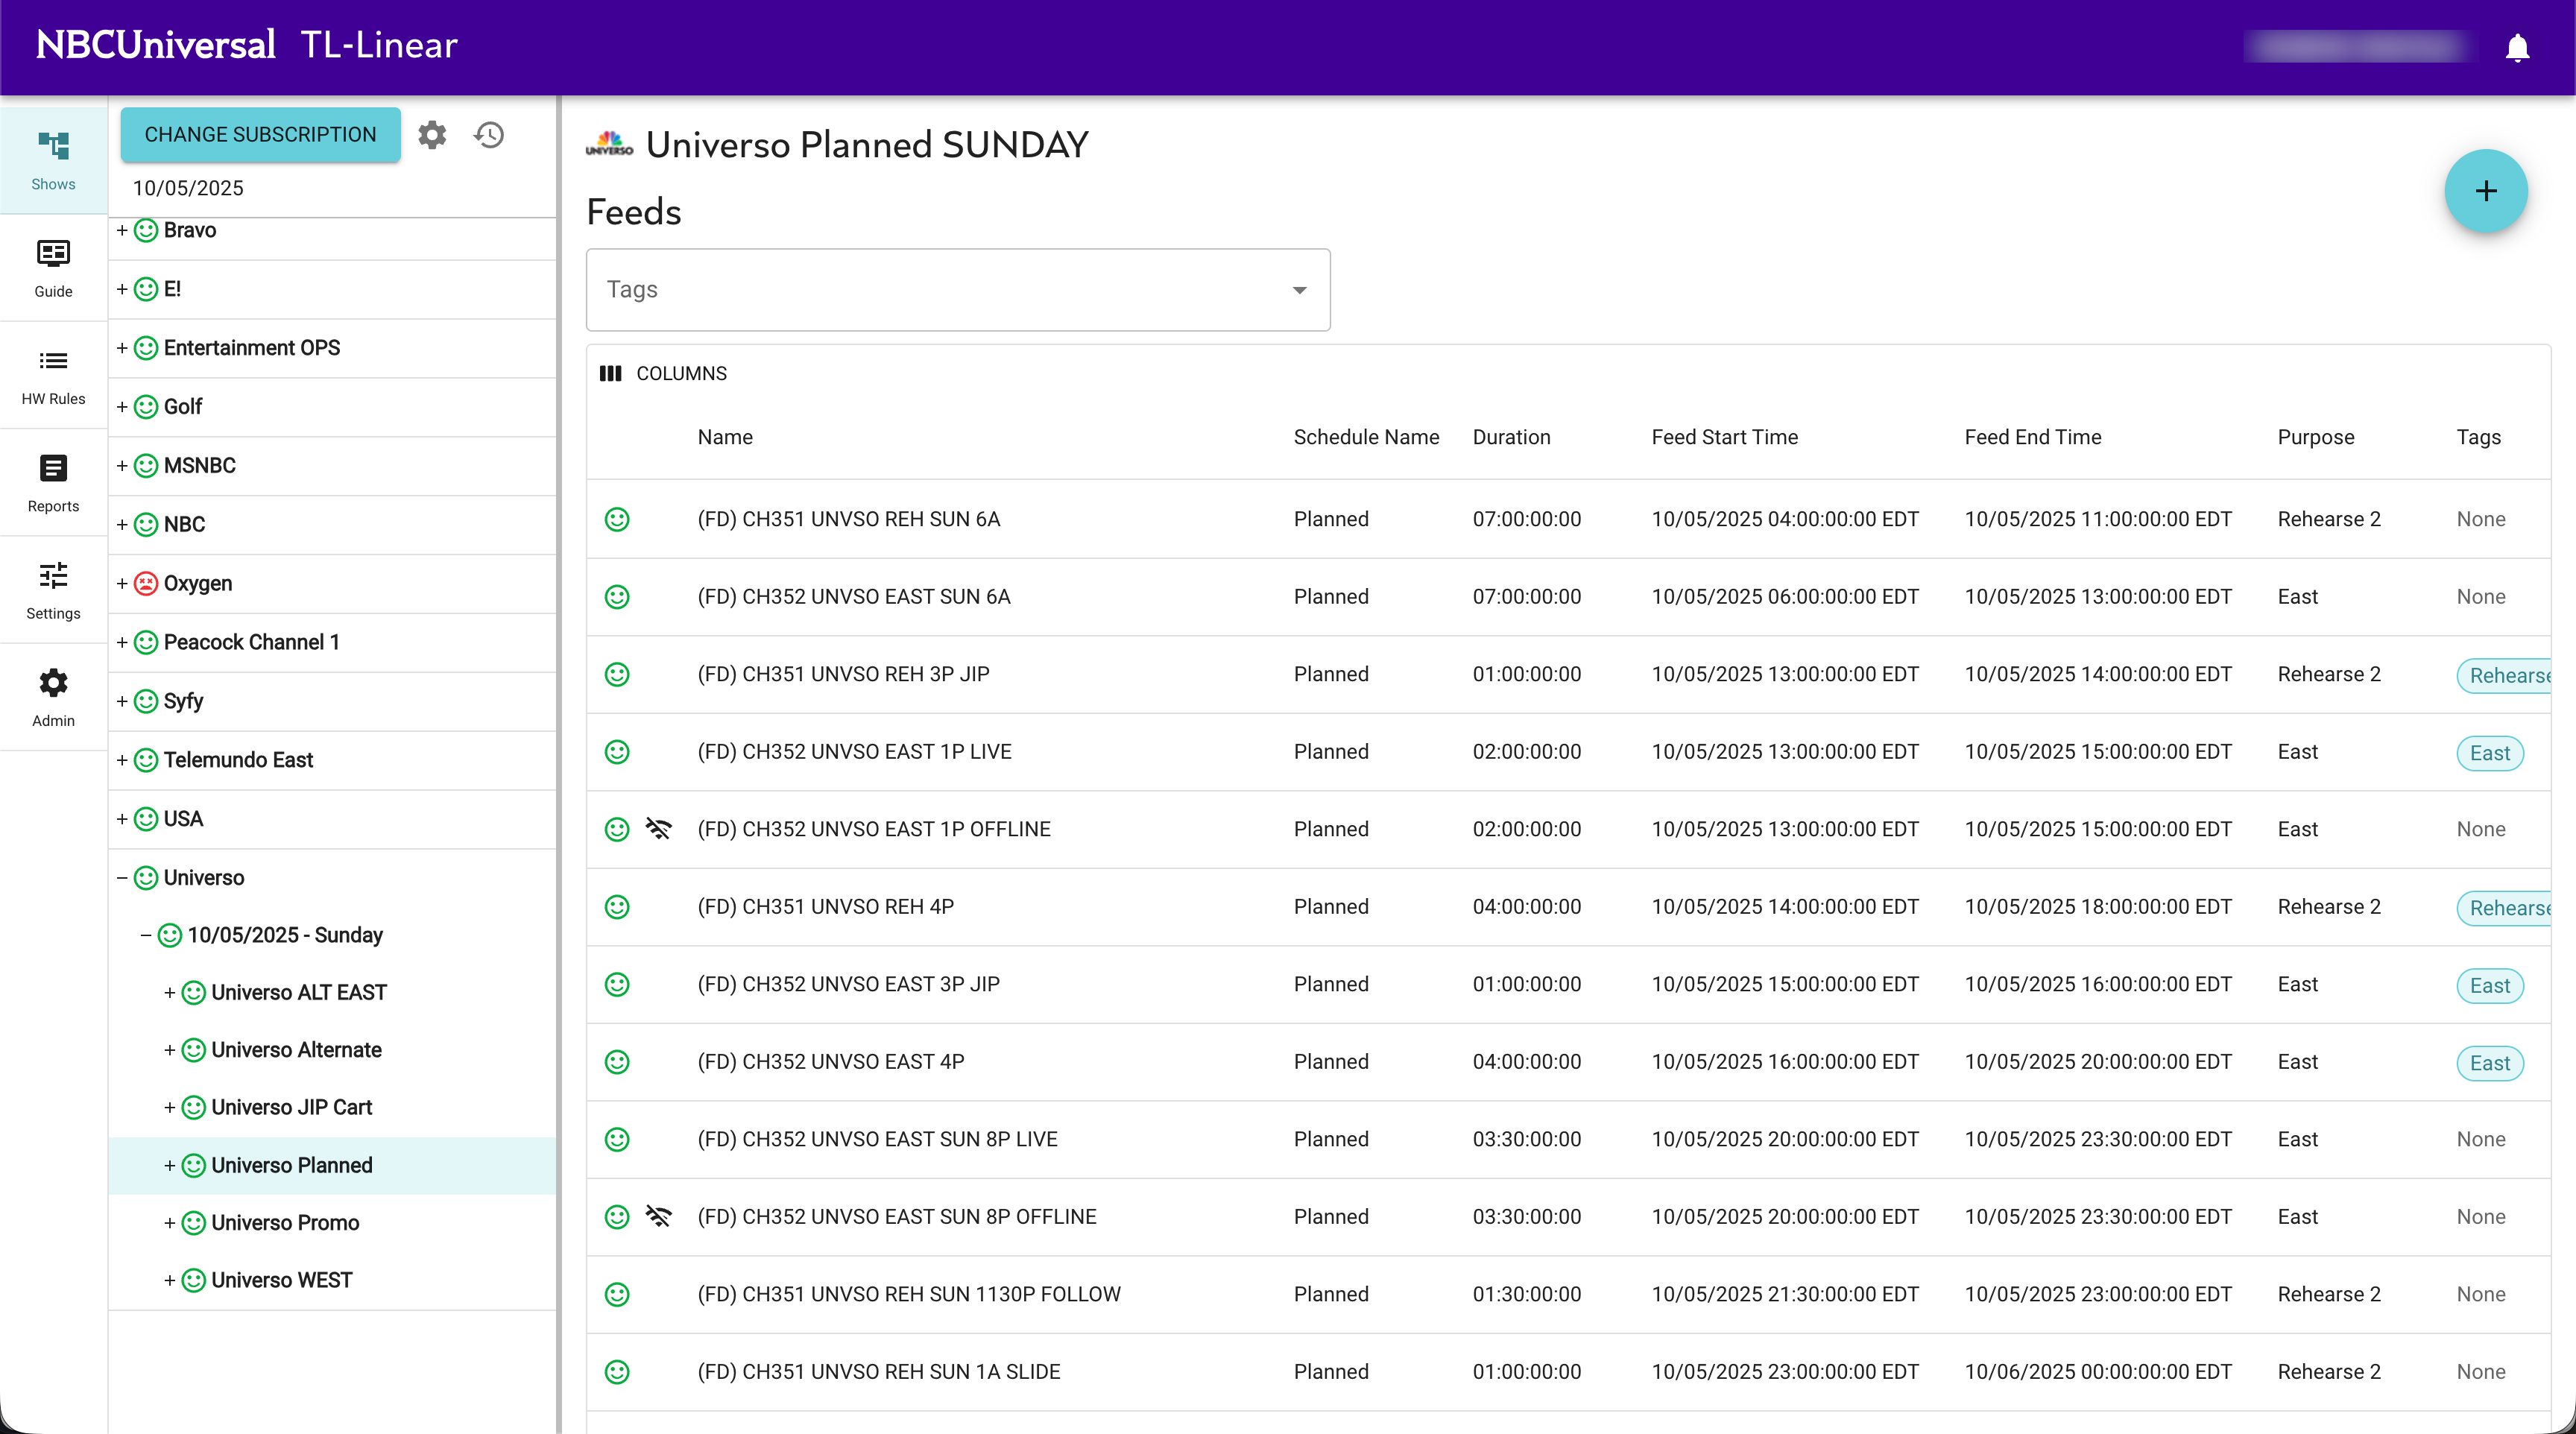Go to the Reports section
The width and height of the screenshot is (2576, 1434).
pyautogui.click(x=53, y=483)
